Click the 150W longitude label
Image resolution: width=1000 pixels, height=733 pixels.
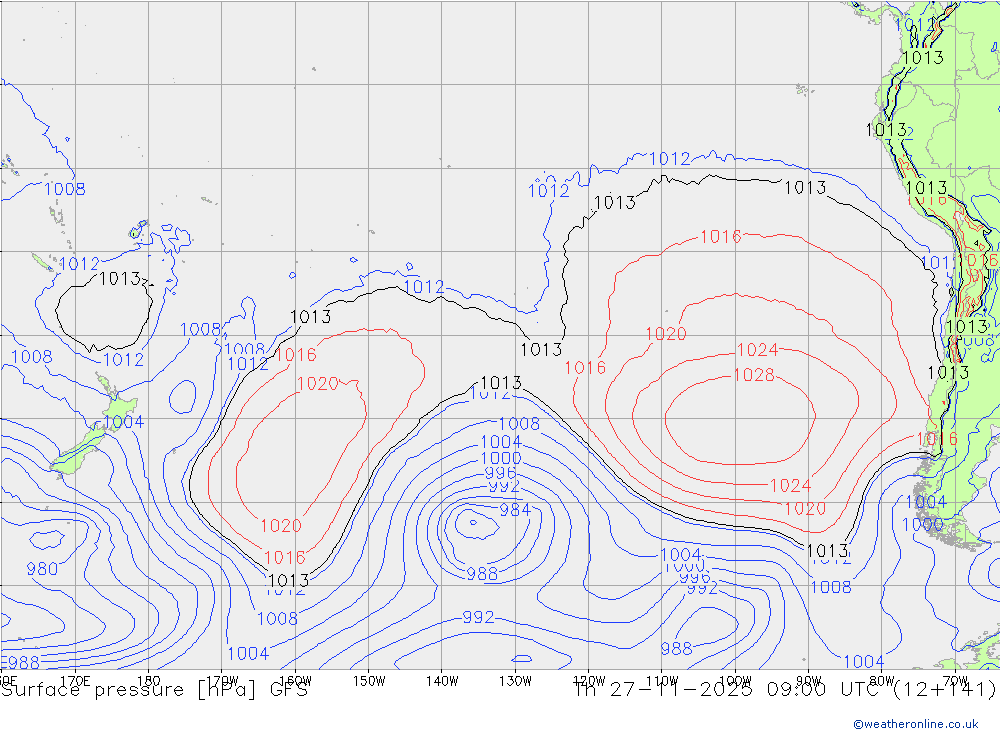[x=369, y=681]
